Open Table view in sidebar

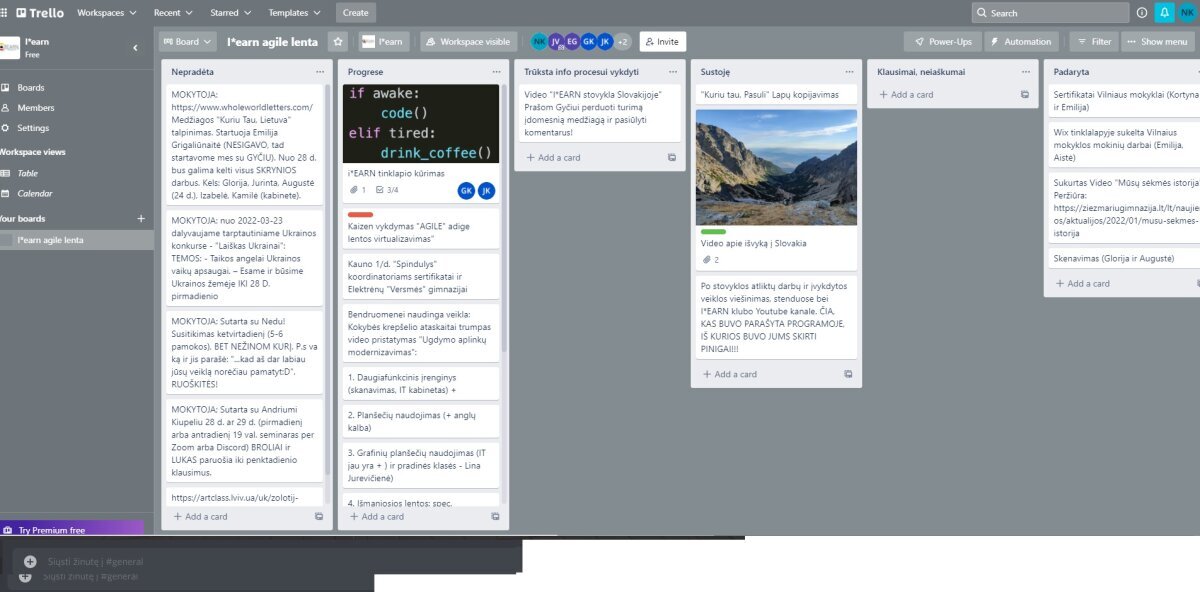tap(28, 173)
